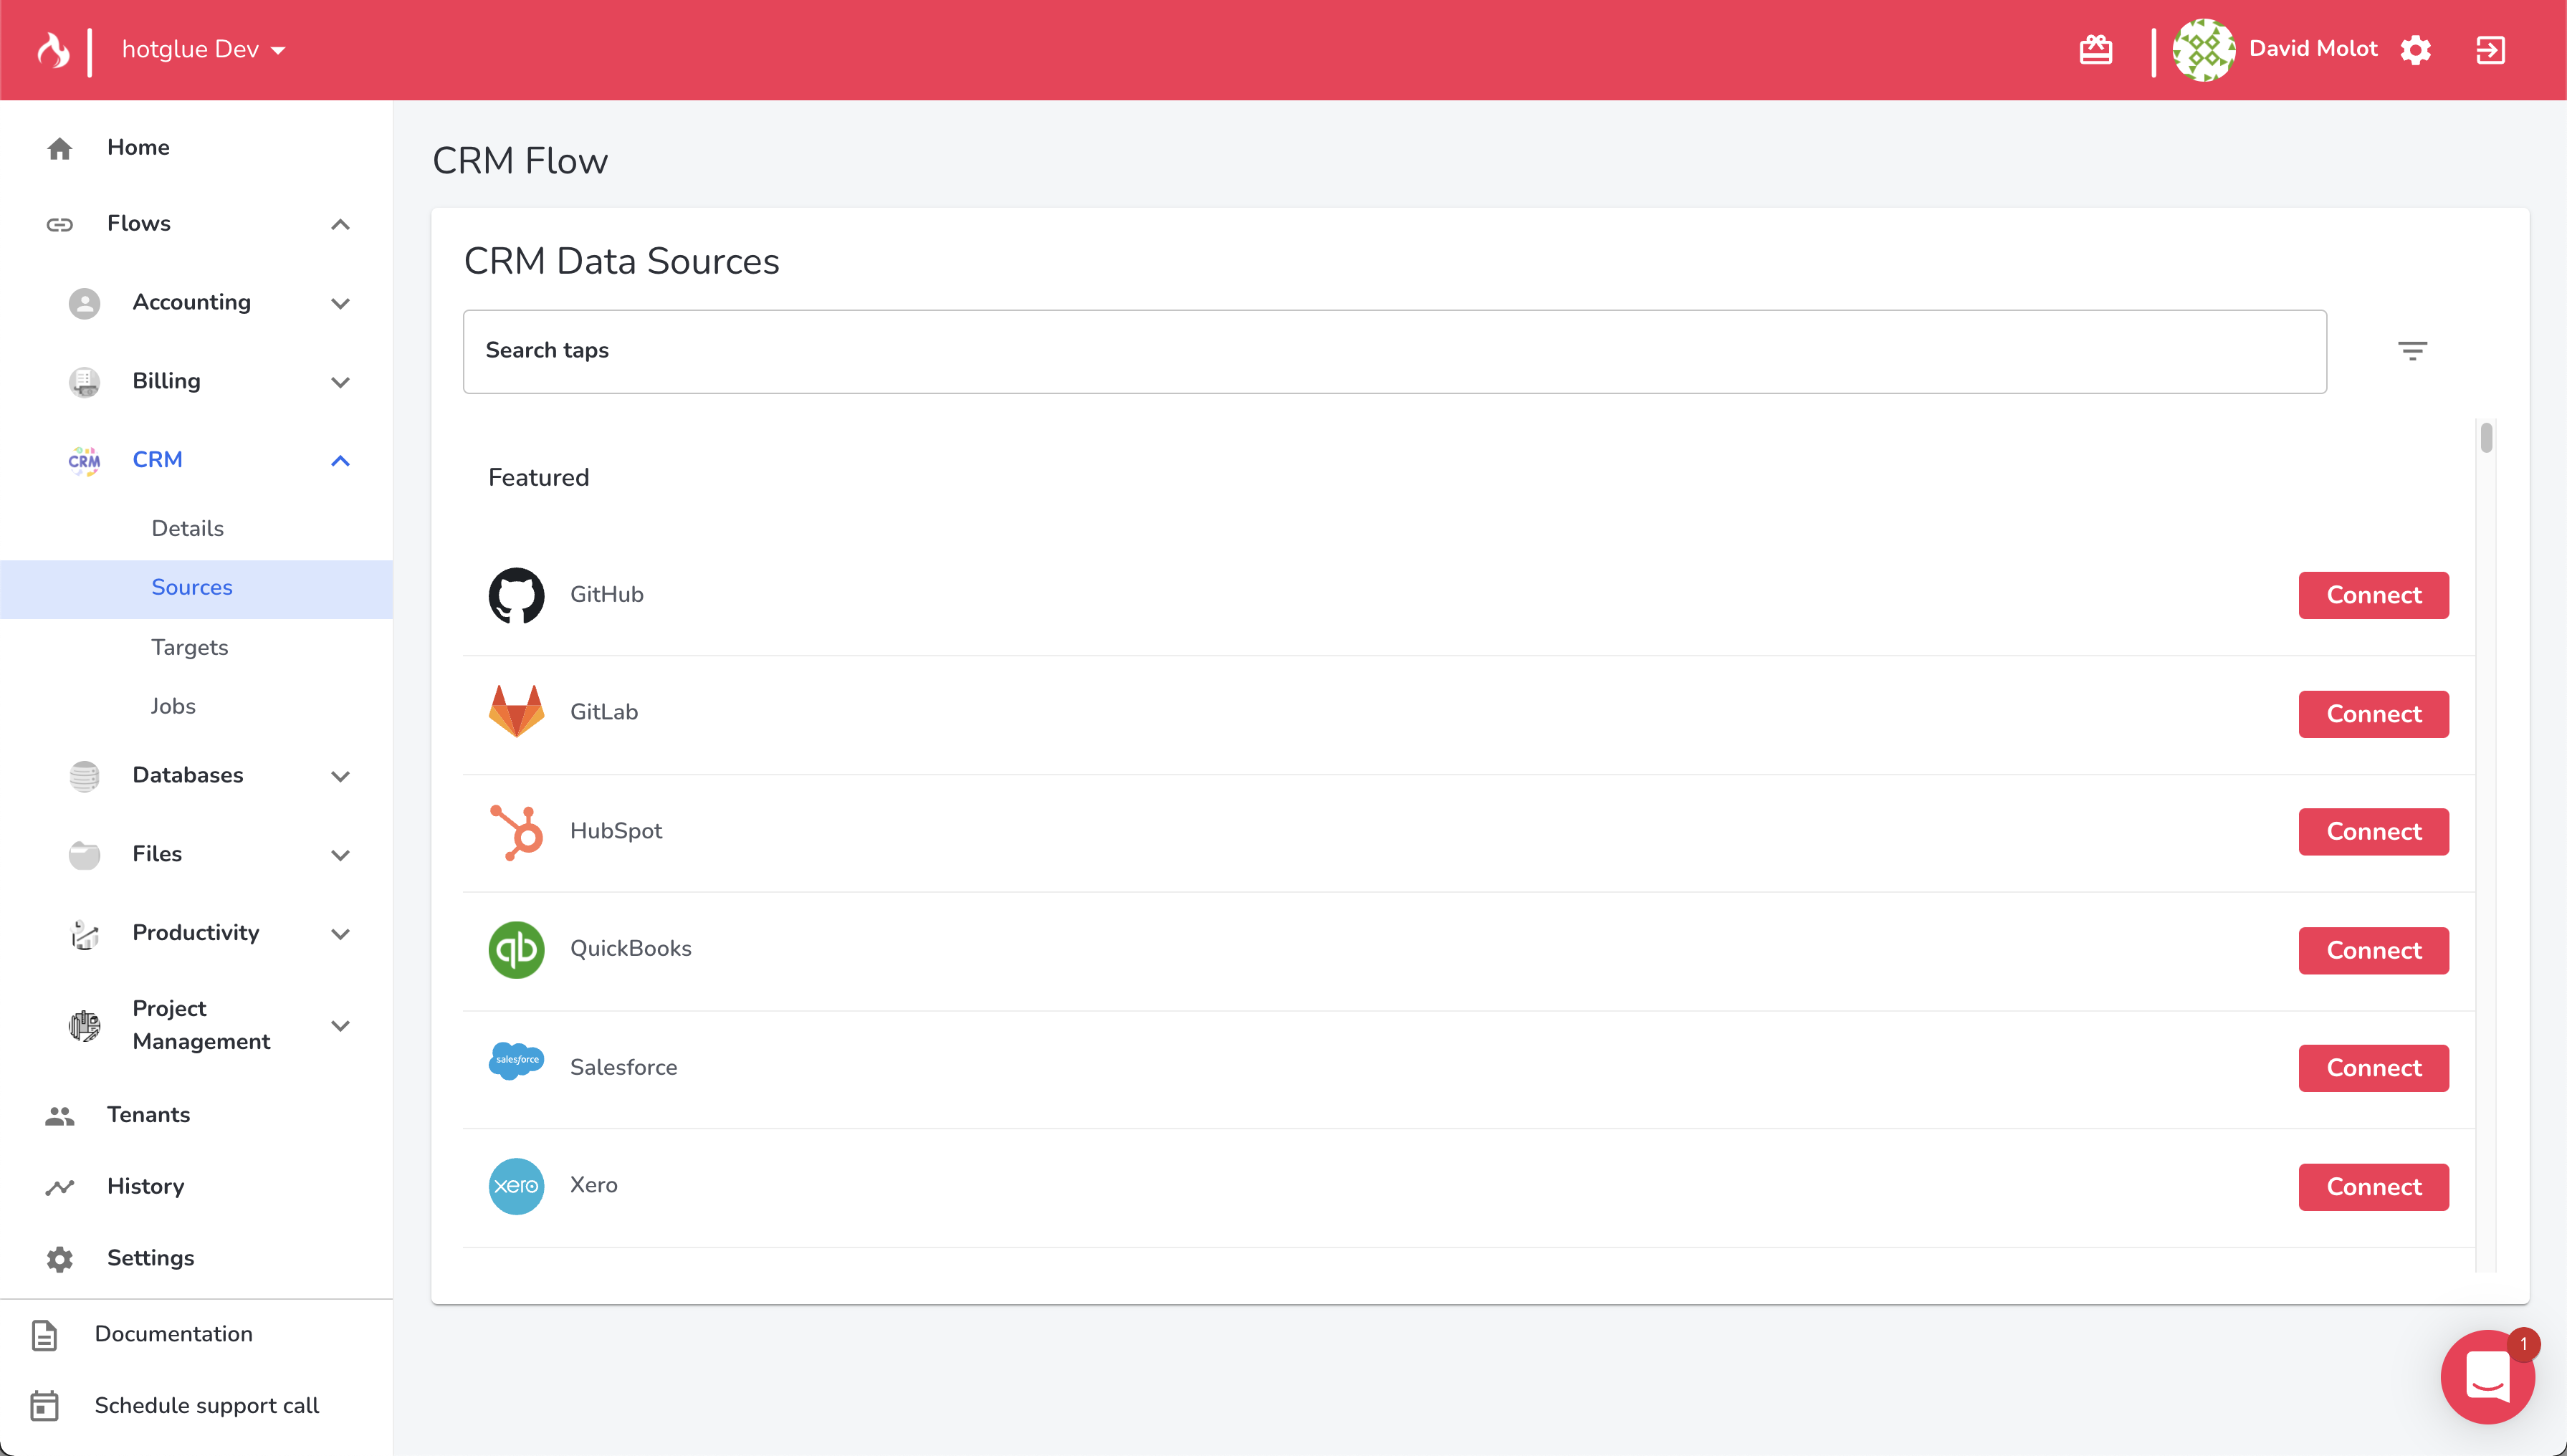Click the QuickBooks logo
This screenshot has height=1456, width=2567.
516,950
